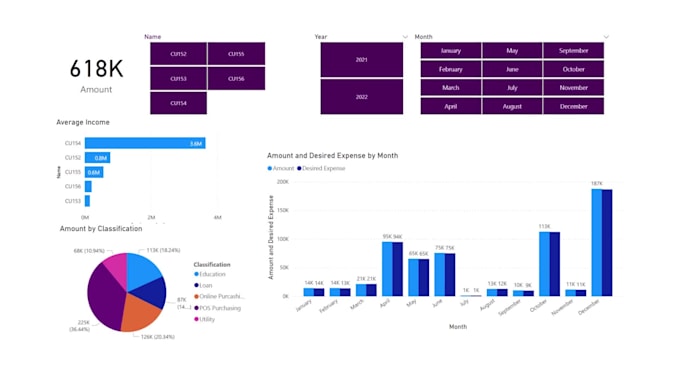Filter the year to 2021
This screenshot has height=383, width=680.
pyautogui.click(x=362, y=60)
